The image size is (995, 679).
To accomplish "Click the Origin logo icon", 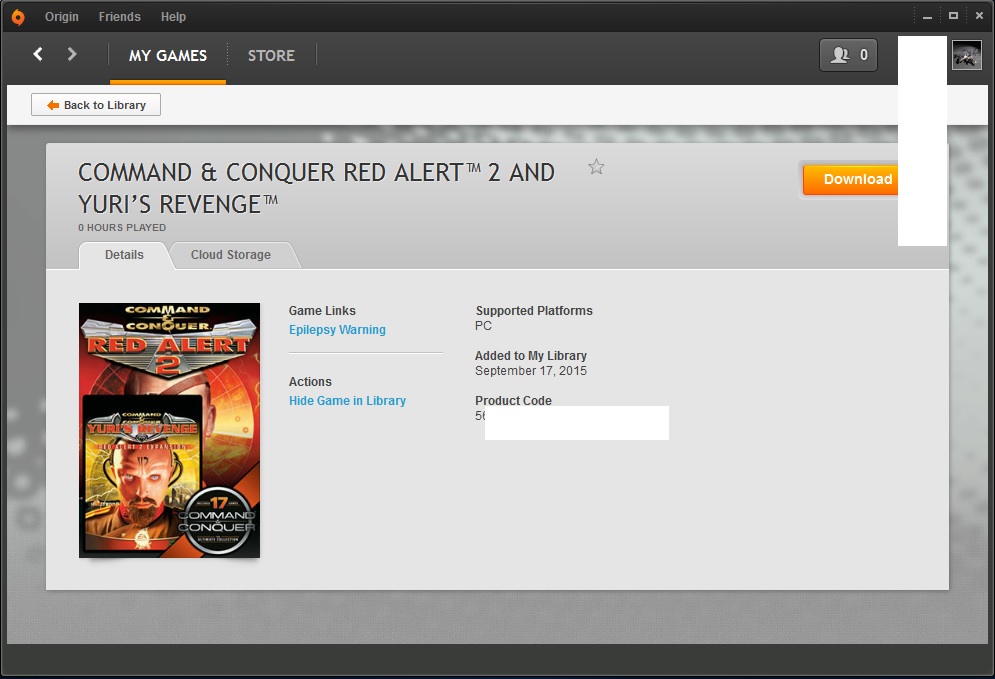I will [18, 17].
